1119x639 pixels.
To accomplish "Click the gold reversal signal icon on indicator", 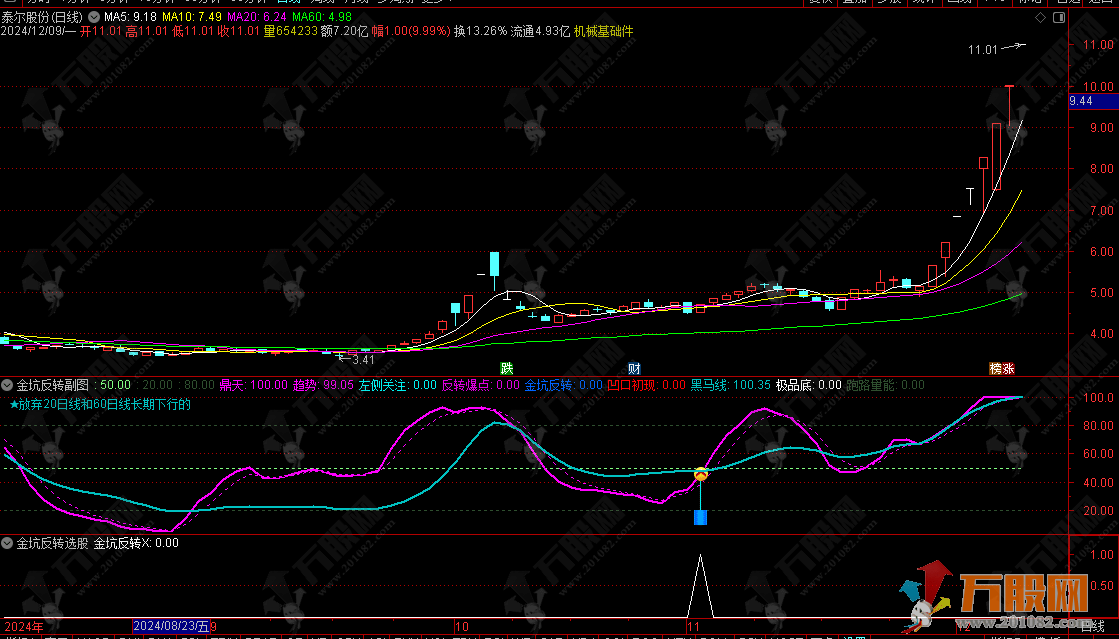I will click(701, 473).
